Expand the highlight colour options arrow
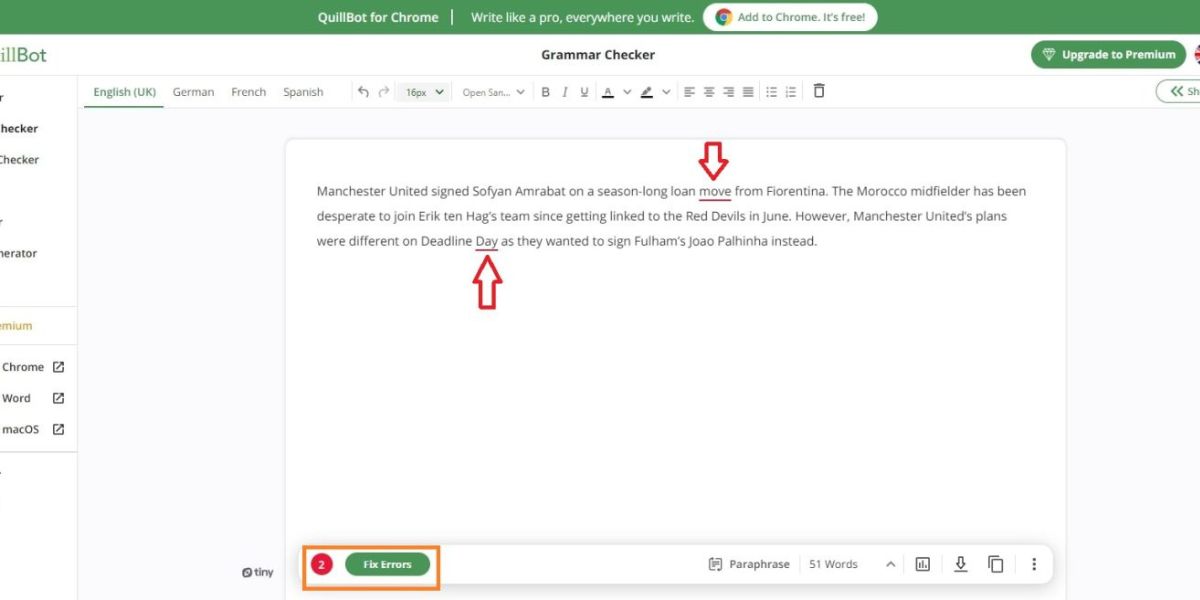This screenshot has height=600, width=1200. click(x=666, y=92)
